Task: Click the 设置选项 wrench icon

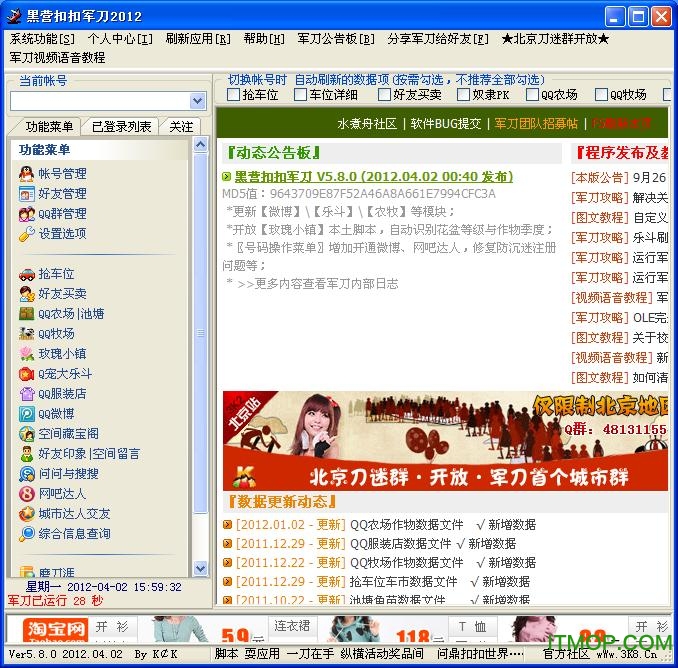Action: point(27,233)
